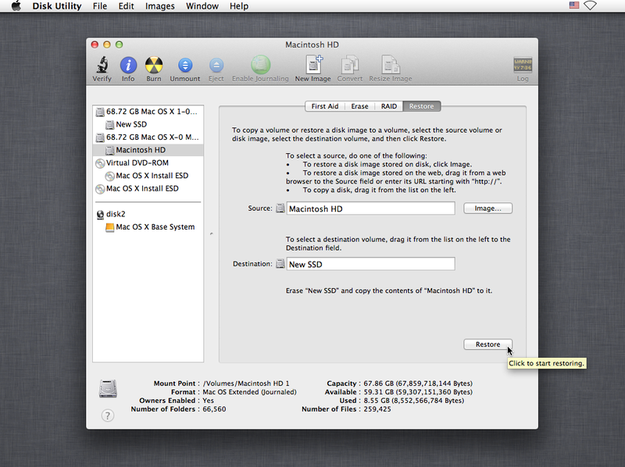Open the Edit menu
This screenshot has height=467, width=625.
point(126,6)
